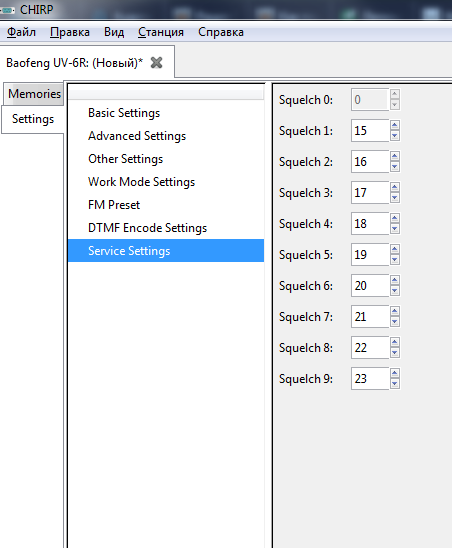Close the Baofeng UV-6R tab
The image size is (452, 548).
coord(156,63)
